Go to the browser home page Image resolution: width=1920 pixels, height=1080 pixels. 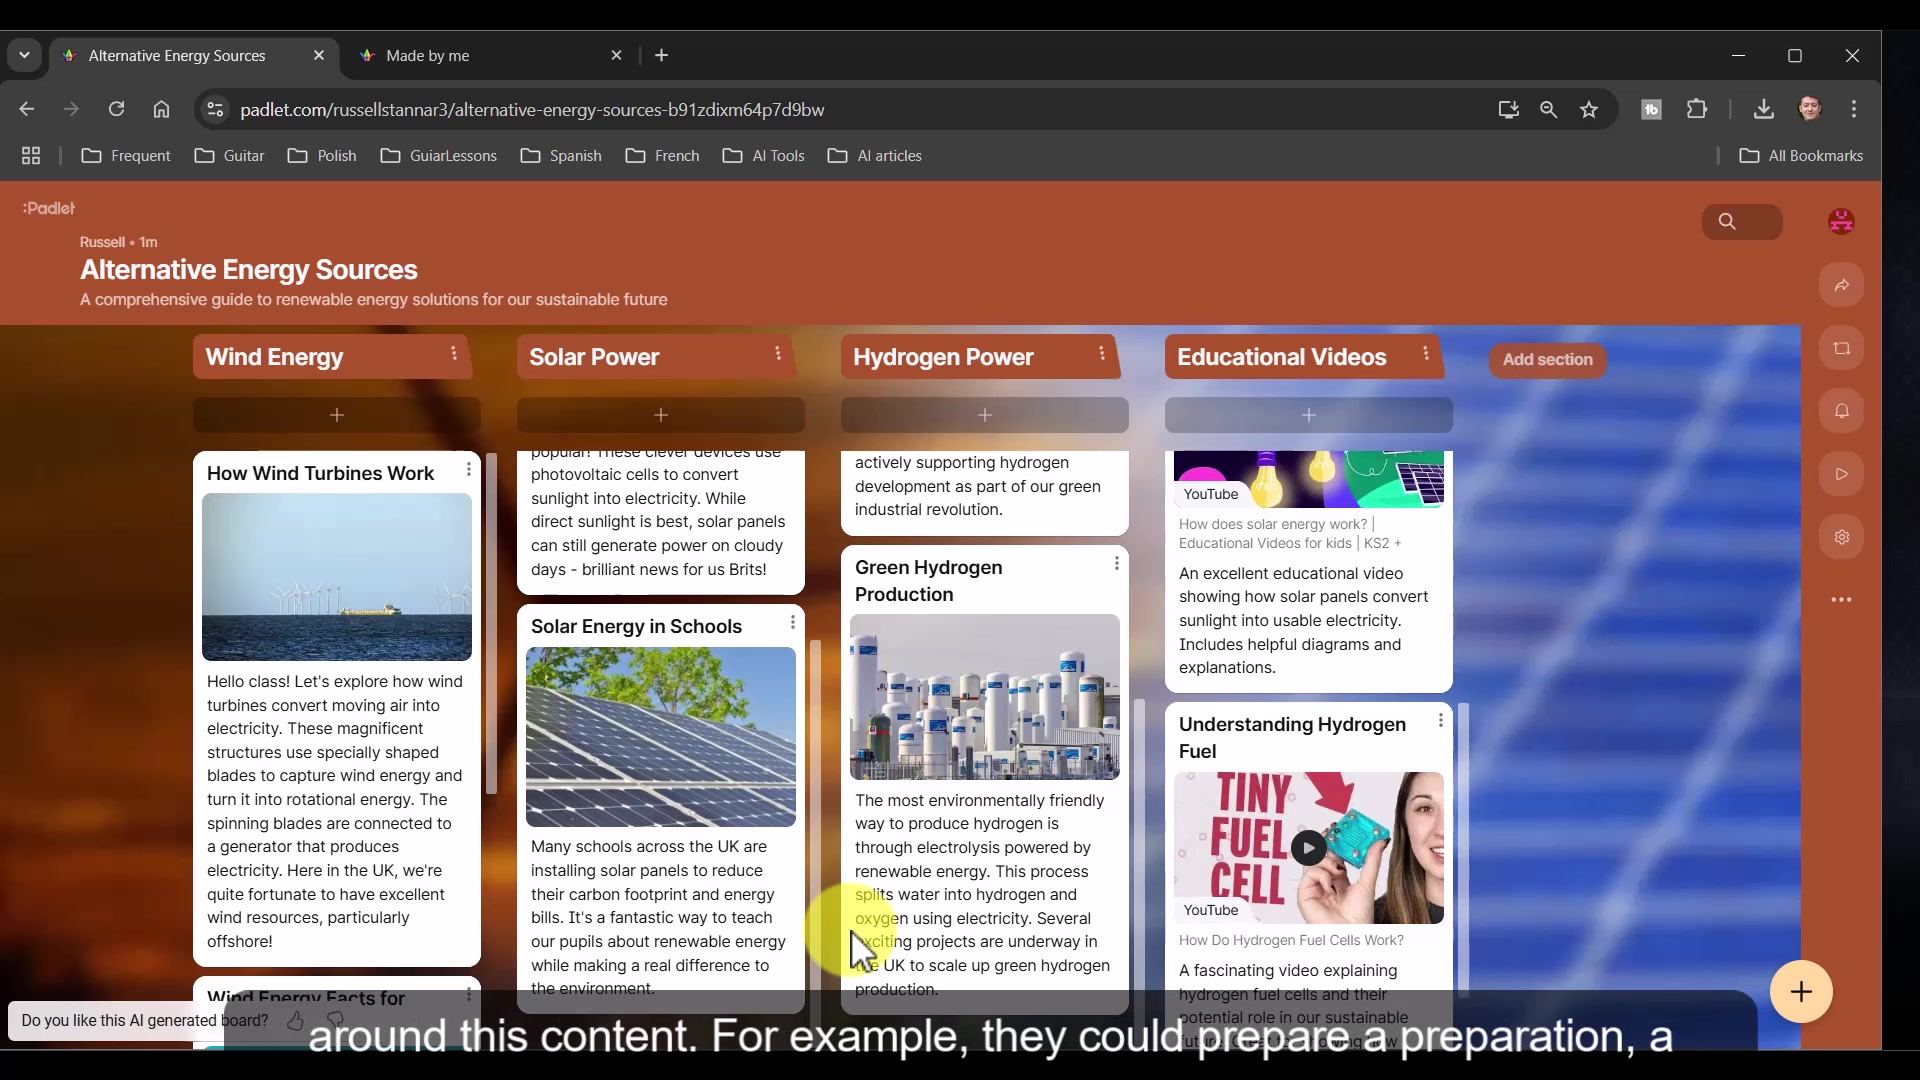[x=161, y=109]
